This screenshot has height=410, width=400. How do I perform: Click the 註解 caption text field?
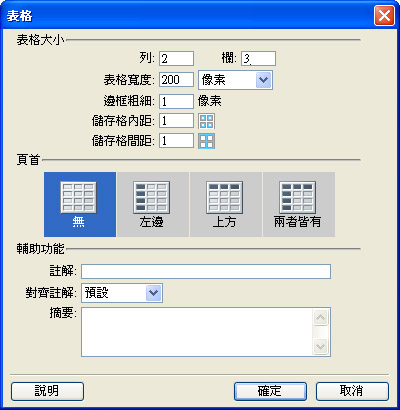point(206,271)
